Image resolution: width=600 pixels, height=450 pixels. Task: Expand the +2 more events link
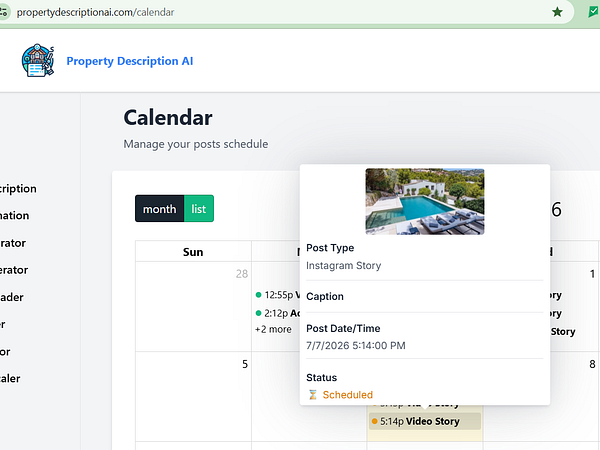(x=273, y=329)
